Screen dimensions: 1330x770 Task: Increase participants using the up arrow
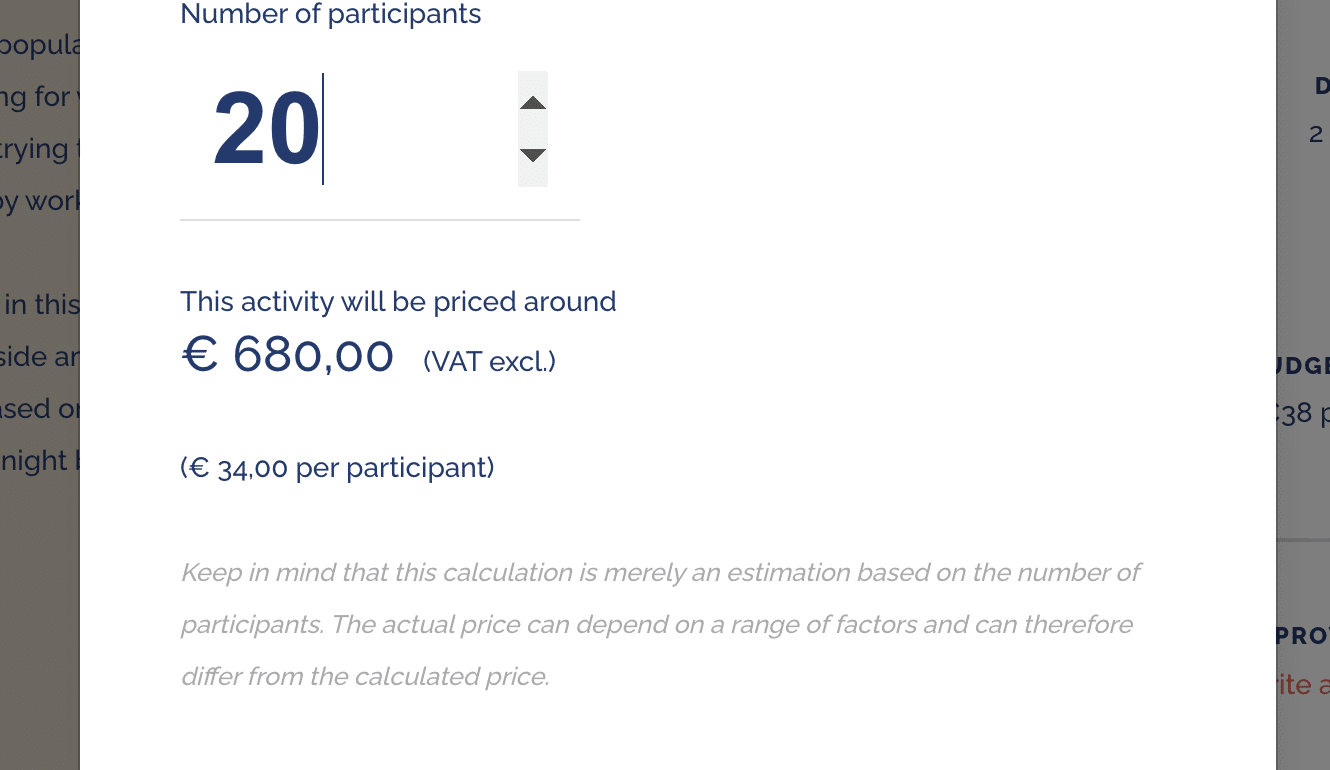pos(533,103)
